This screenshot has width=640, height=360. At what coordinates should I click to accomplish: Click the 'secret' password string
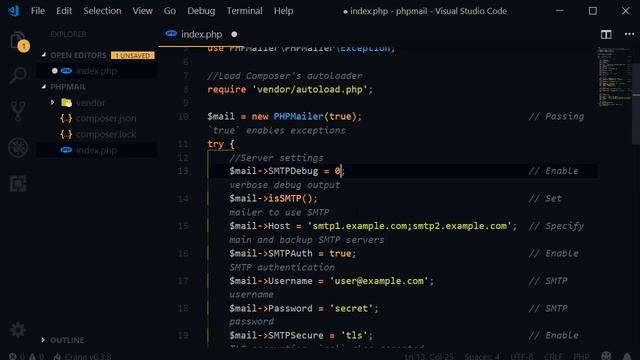[x=351, y=308]
